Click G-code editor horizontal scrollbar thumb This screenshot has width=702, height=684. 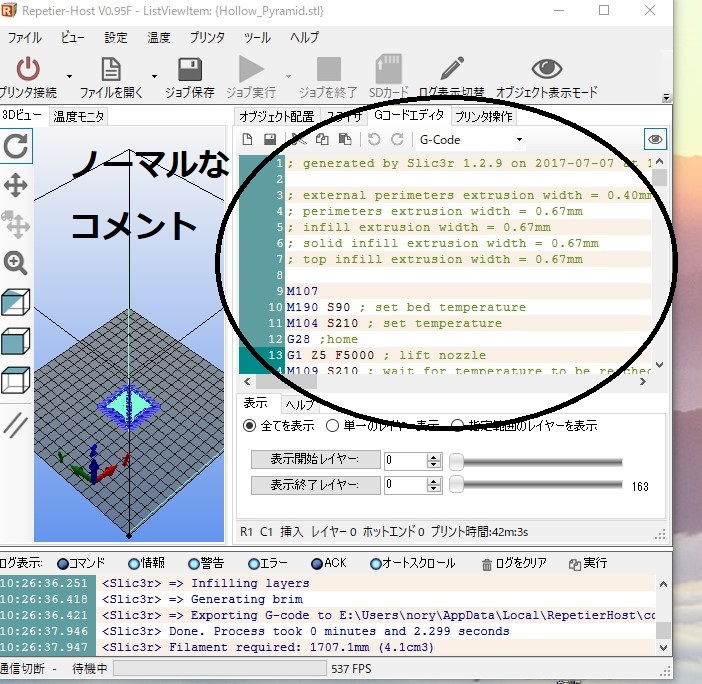(x=286, y=382)
